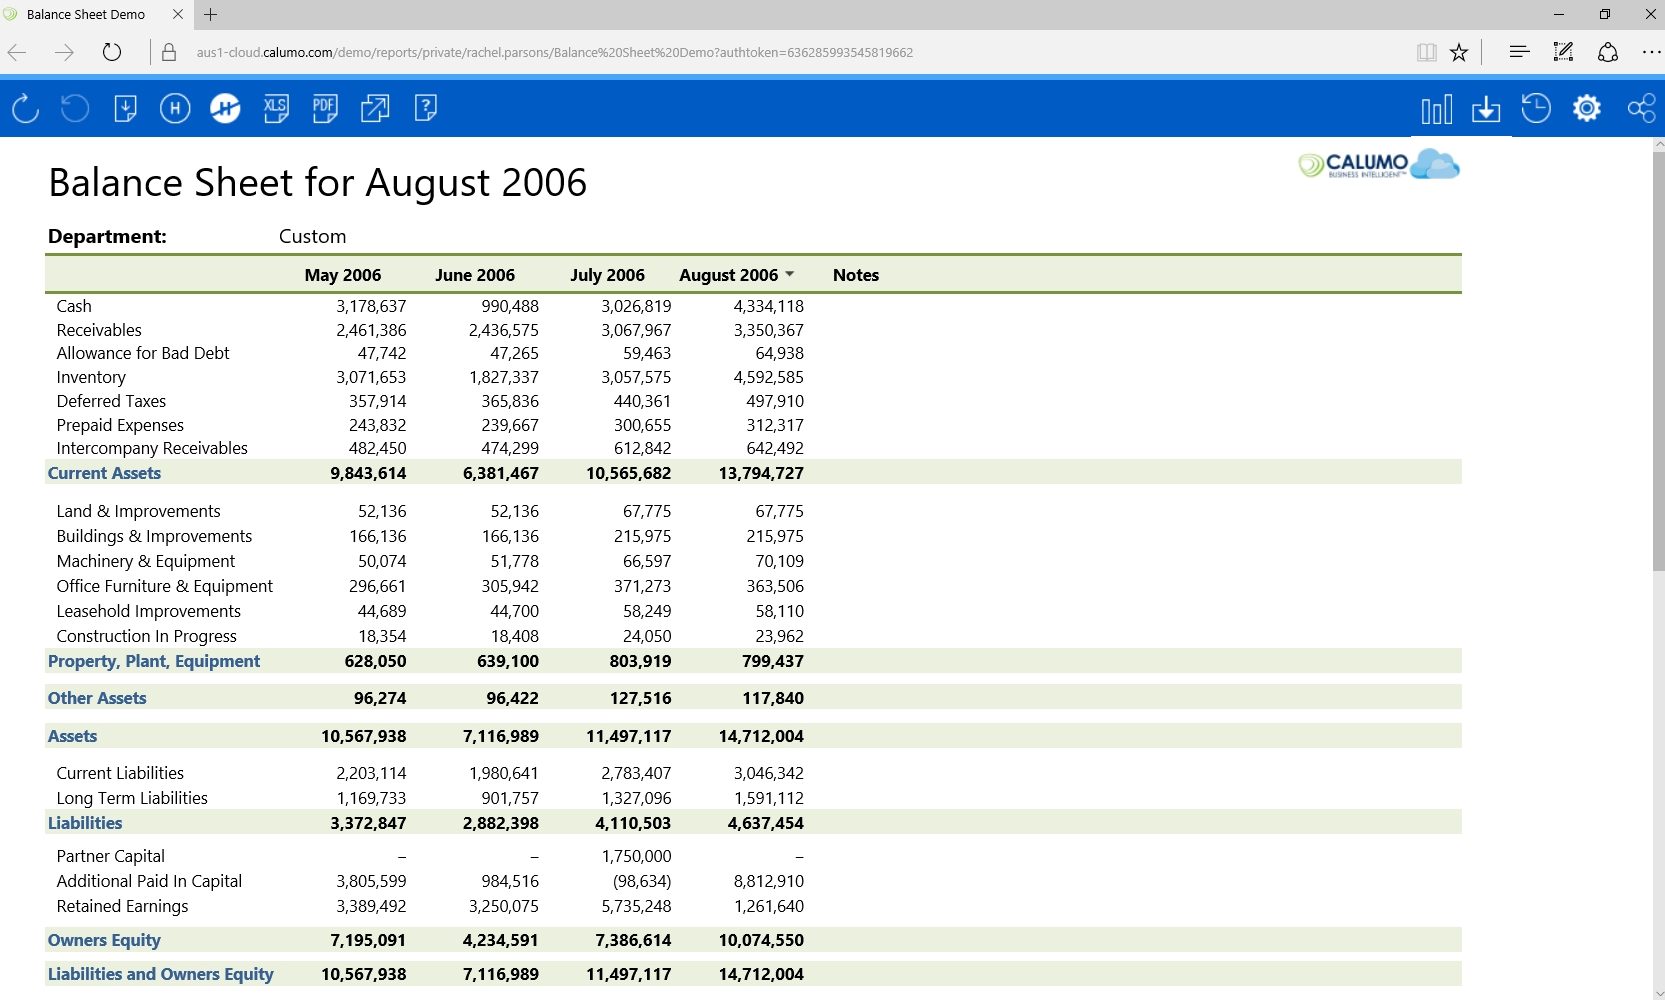The width and height of the screenshot is (1665, 1001).
Task: Open report in new window icon
Action: [375, 108]
